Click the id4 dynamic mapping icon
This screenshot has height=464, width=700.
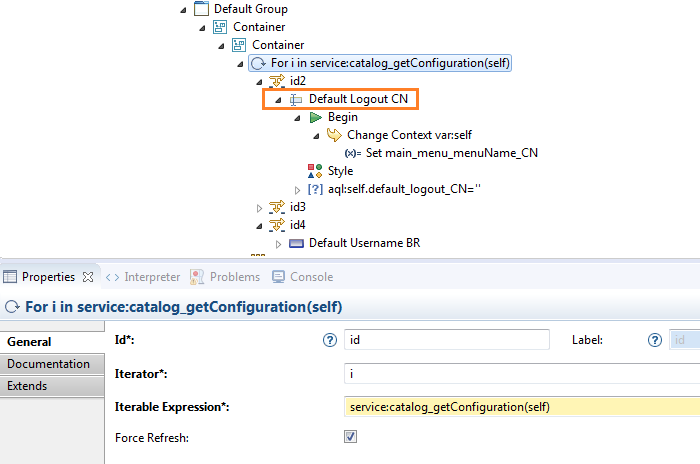[277, 225]
